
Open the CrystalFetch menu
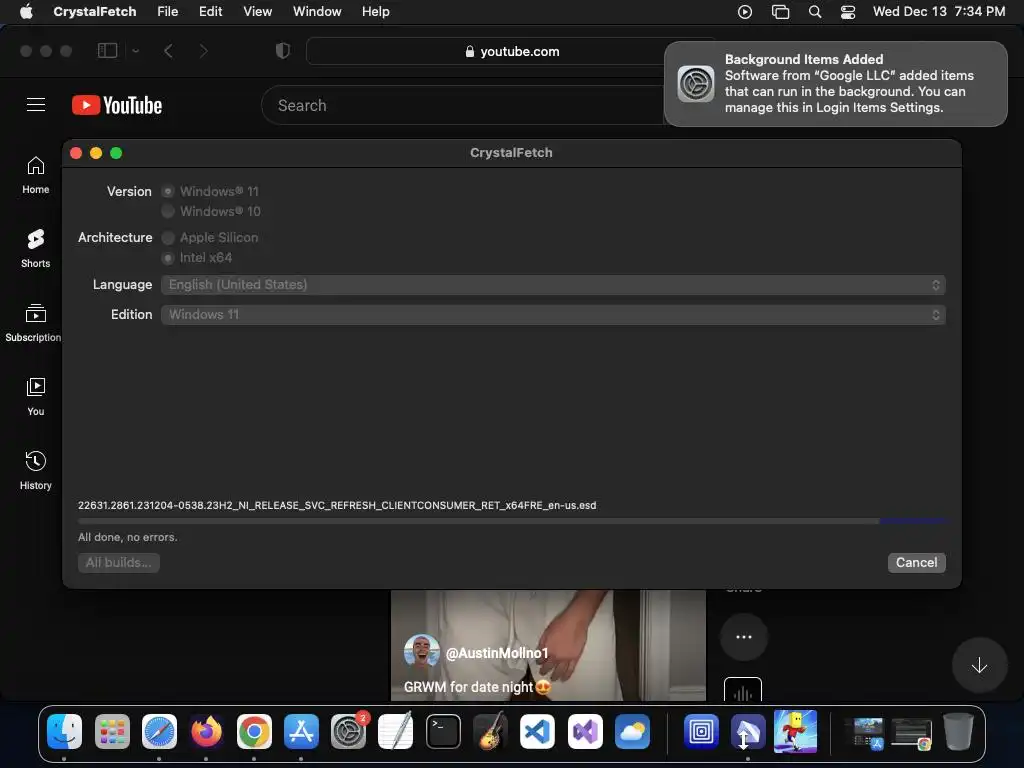click(95, 12)
